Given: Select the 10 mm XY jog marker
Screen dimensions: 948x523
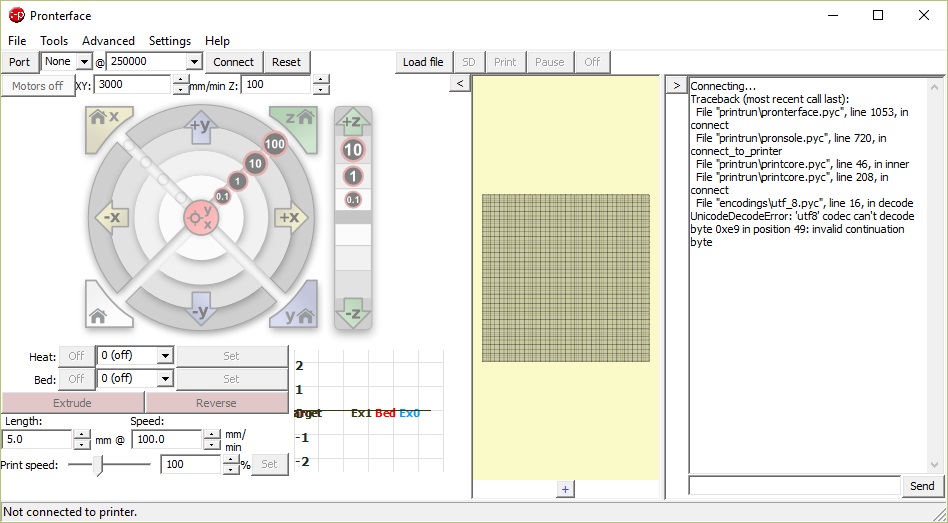Looking at the screenshot, I should click(x=255, y=163).
